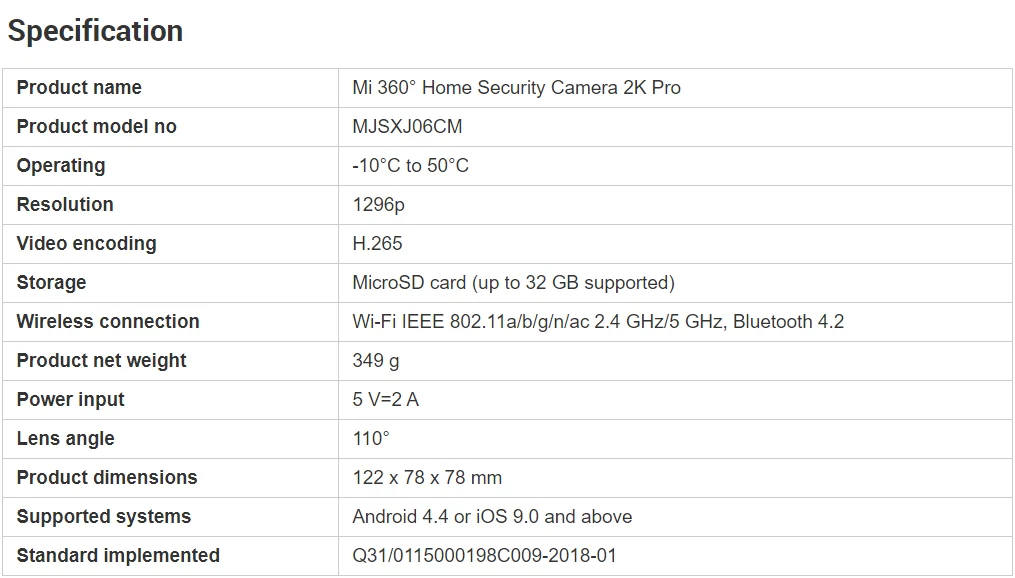Select the Mi 360° Home Security Camera text
This screenshot has height=578, width=1015.
[x=516, y=88]
